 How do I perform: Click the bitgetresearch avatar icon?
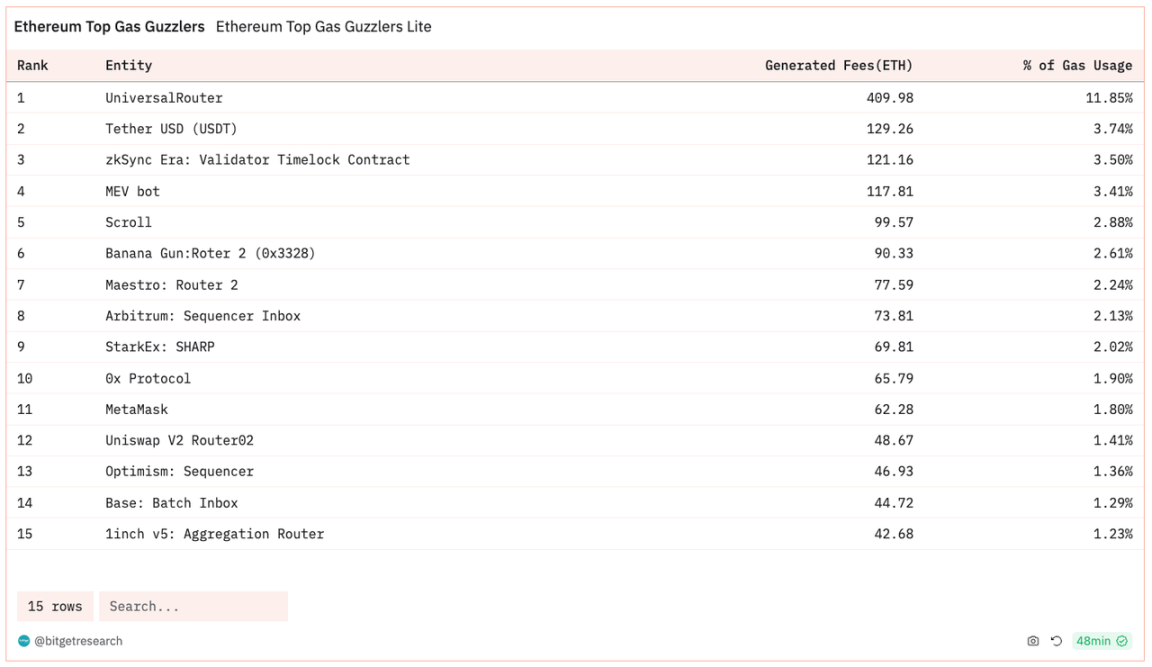pyautogui.click(x=24, y=641)
